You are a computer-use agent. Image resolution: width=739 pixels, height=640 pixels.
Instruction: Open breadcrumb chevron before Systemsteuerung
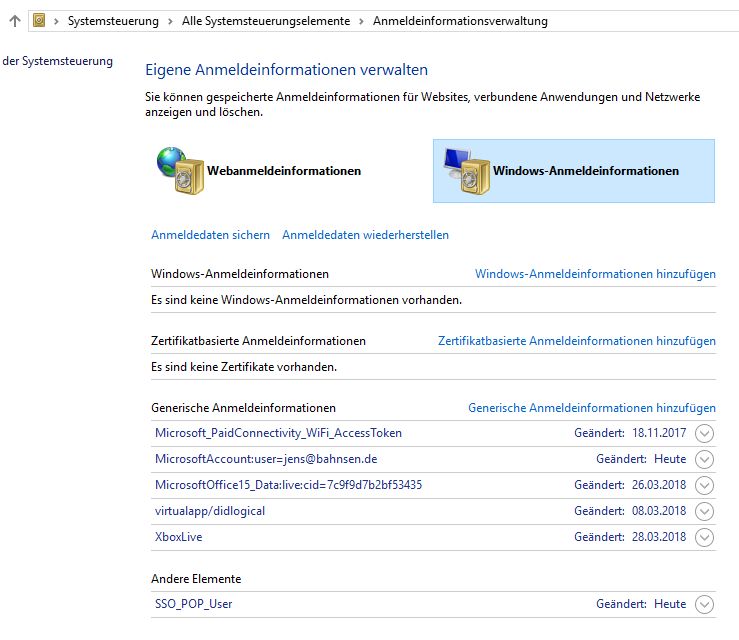[56, 21]
